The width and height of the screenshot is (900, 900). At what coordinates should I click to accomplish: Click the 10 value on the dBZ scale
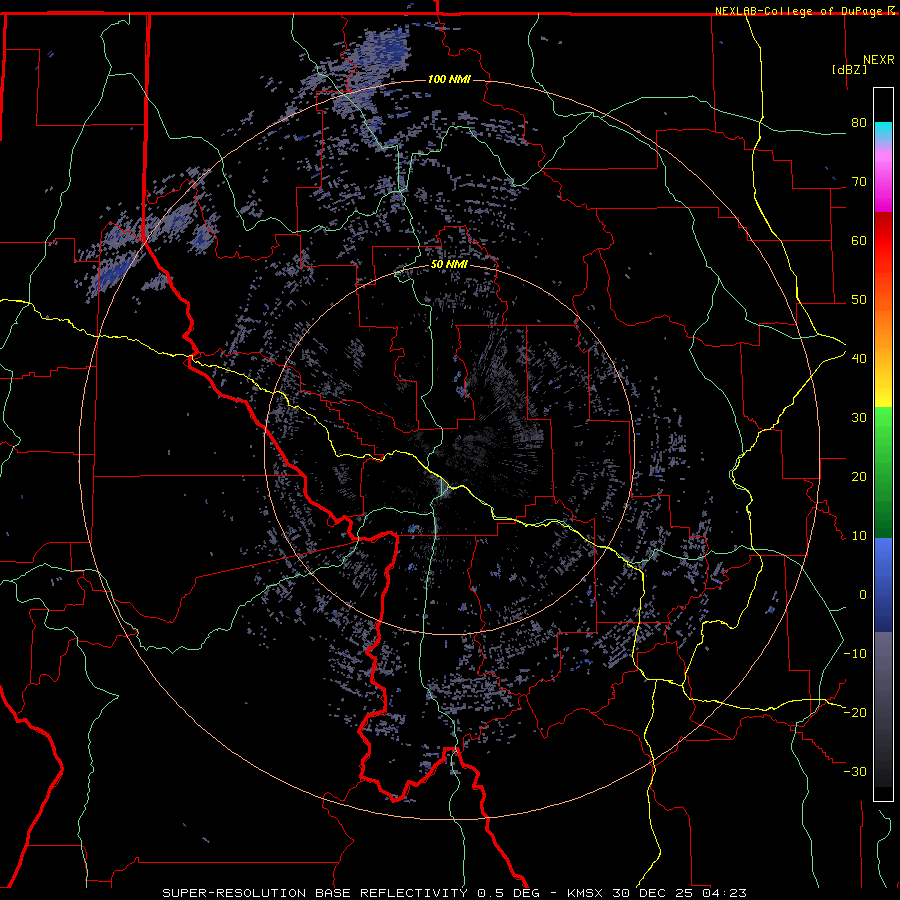pos(859,536)
